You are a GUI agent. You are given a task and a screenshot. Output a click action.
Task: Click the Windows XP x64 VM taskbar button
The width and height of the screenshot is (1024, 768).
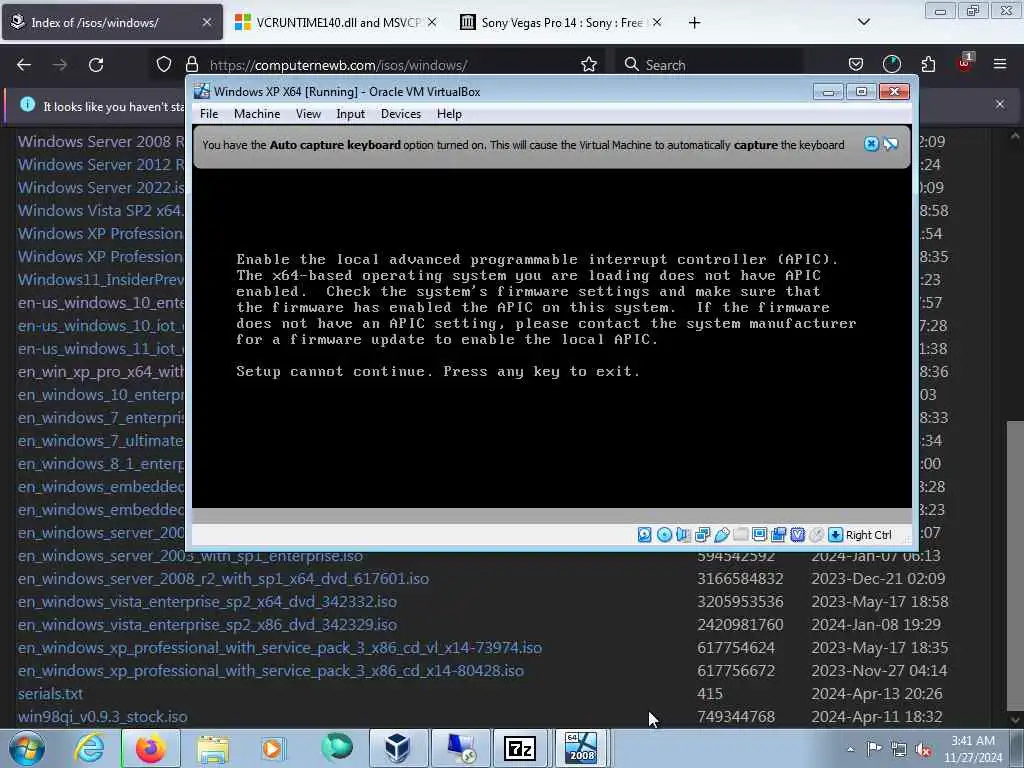click(581, 748)
